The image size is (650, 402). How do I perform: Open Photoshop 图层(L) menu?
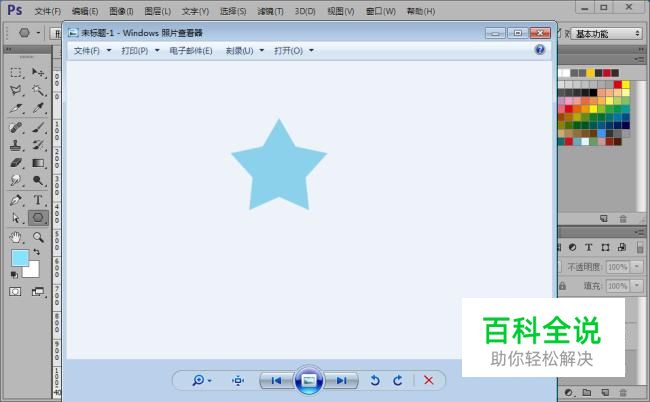(x=158, y=11)
